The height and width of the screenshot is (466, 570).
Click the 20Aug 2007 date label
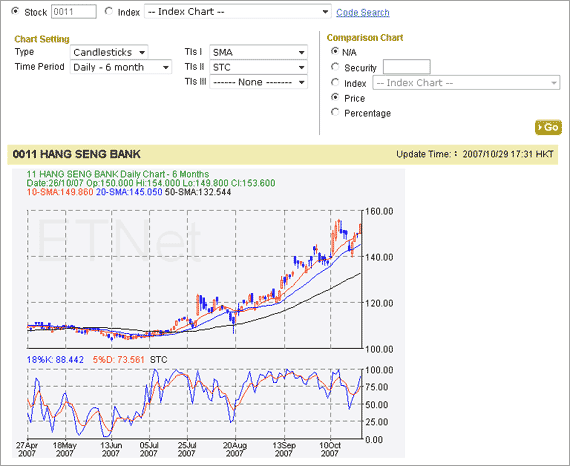[234, 449]
